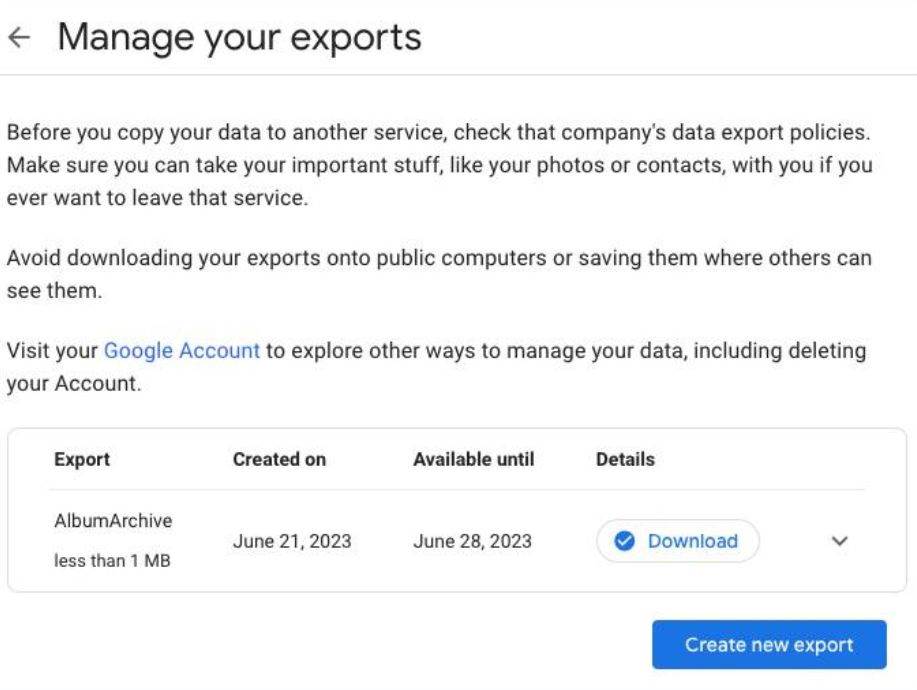
Task: Create a new export
Action: (768, 645)
